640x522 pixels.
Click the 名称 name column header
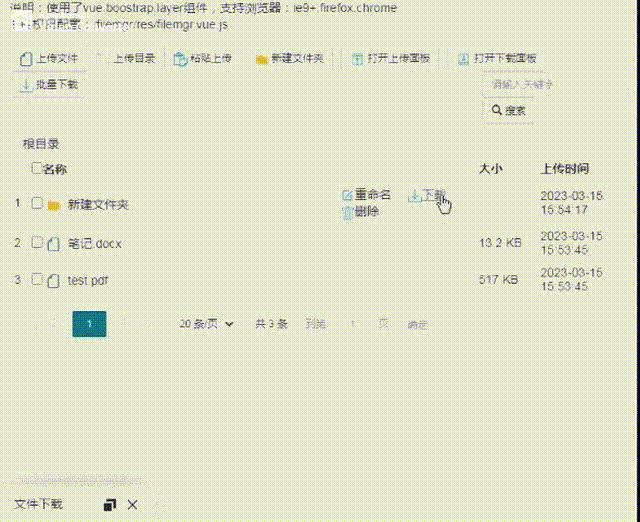pos(55,169)
